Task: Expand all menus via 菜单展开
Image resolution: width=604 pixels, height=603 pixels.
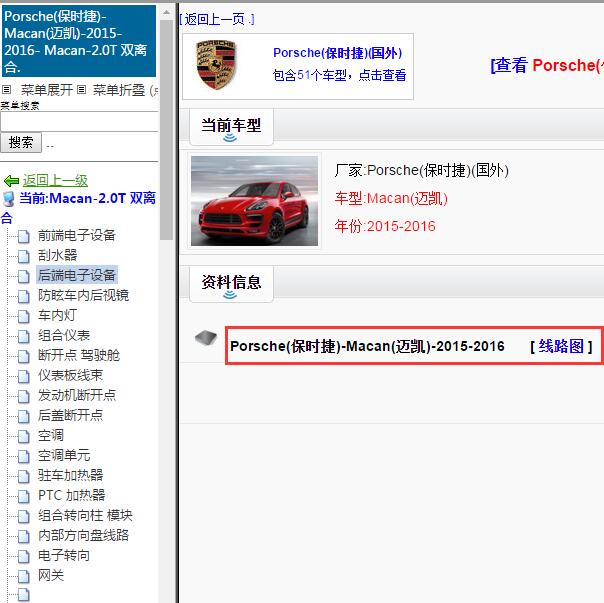Action: click(x=47, y=90)
